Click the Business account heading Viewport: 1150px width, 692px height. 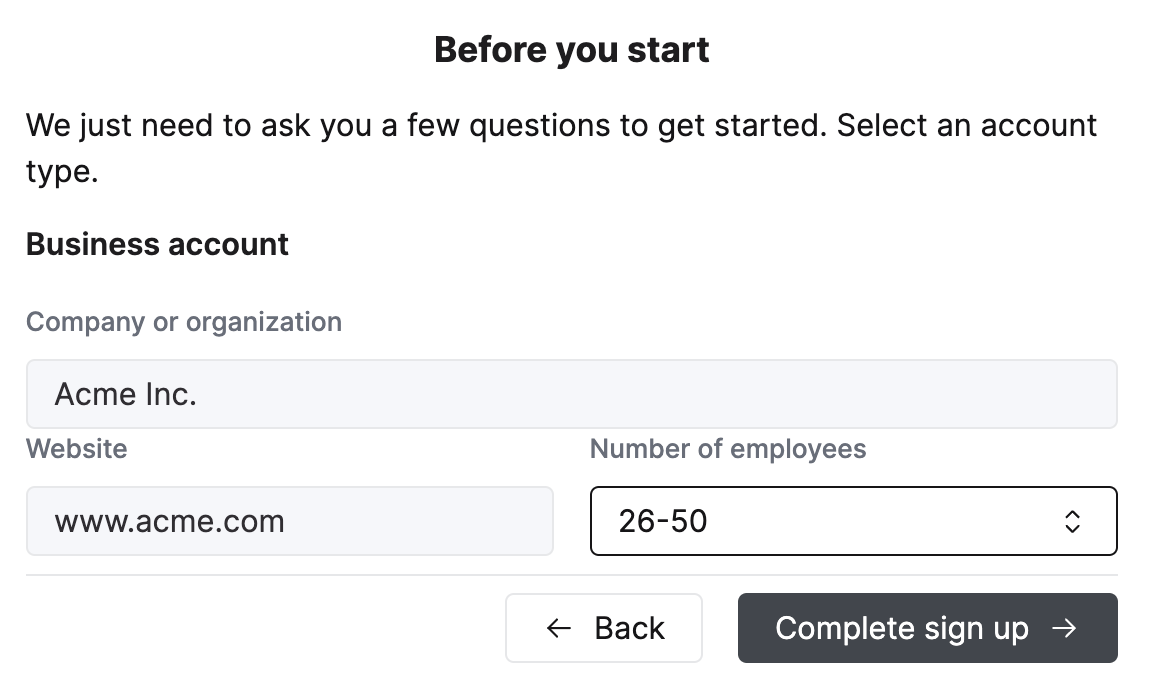click(x=156, y=243)
